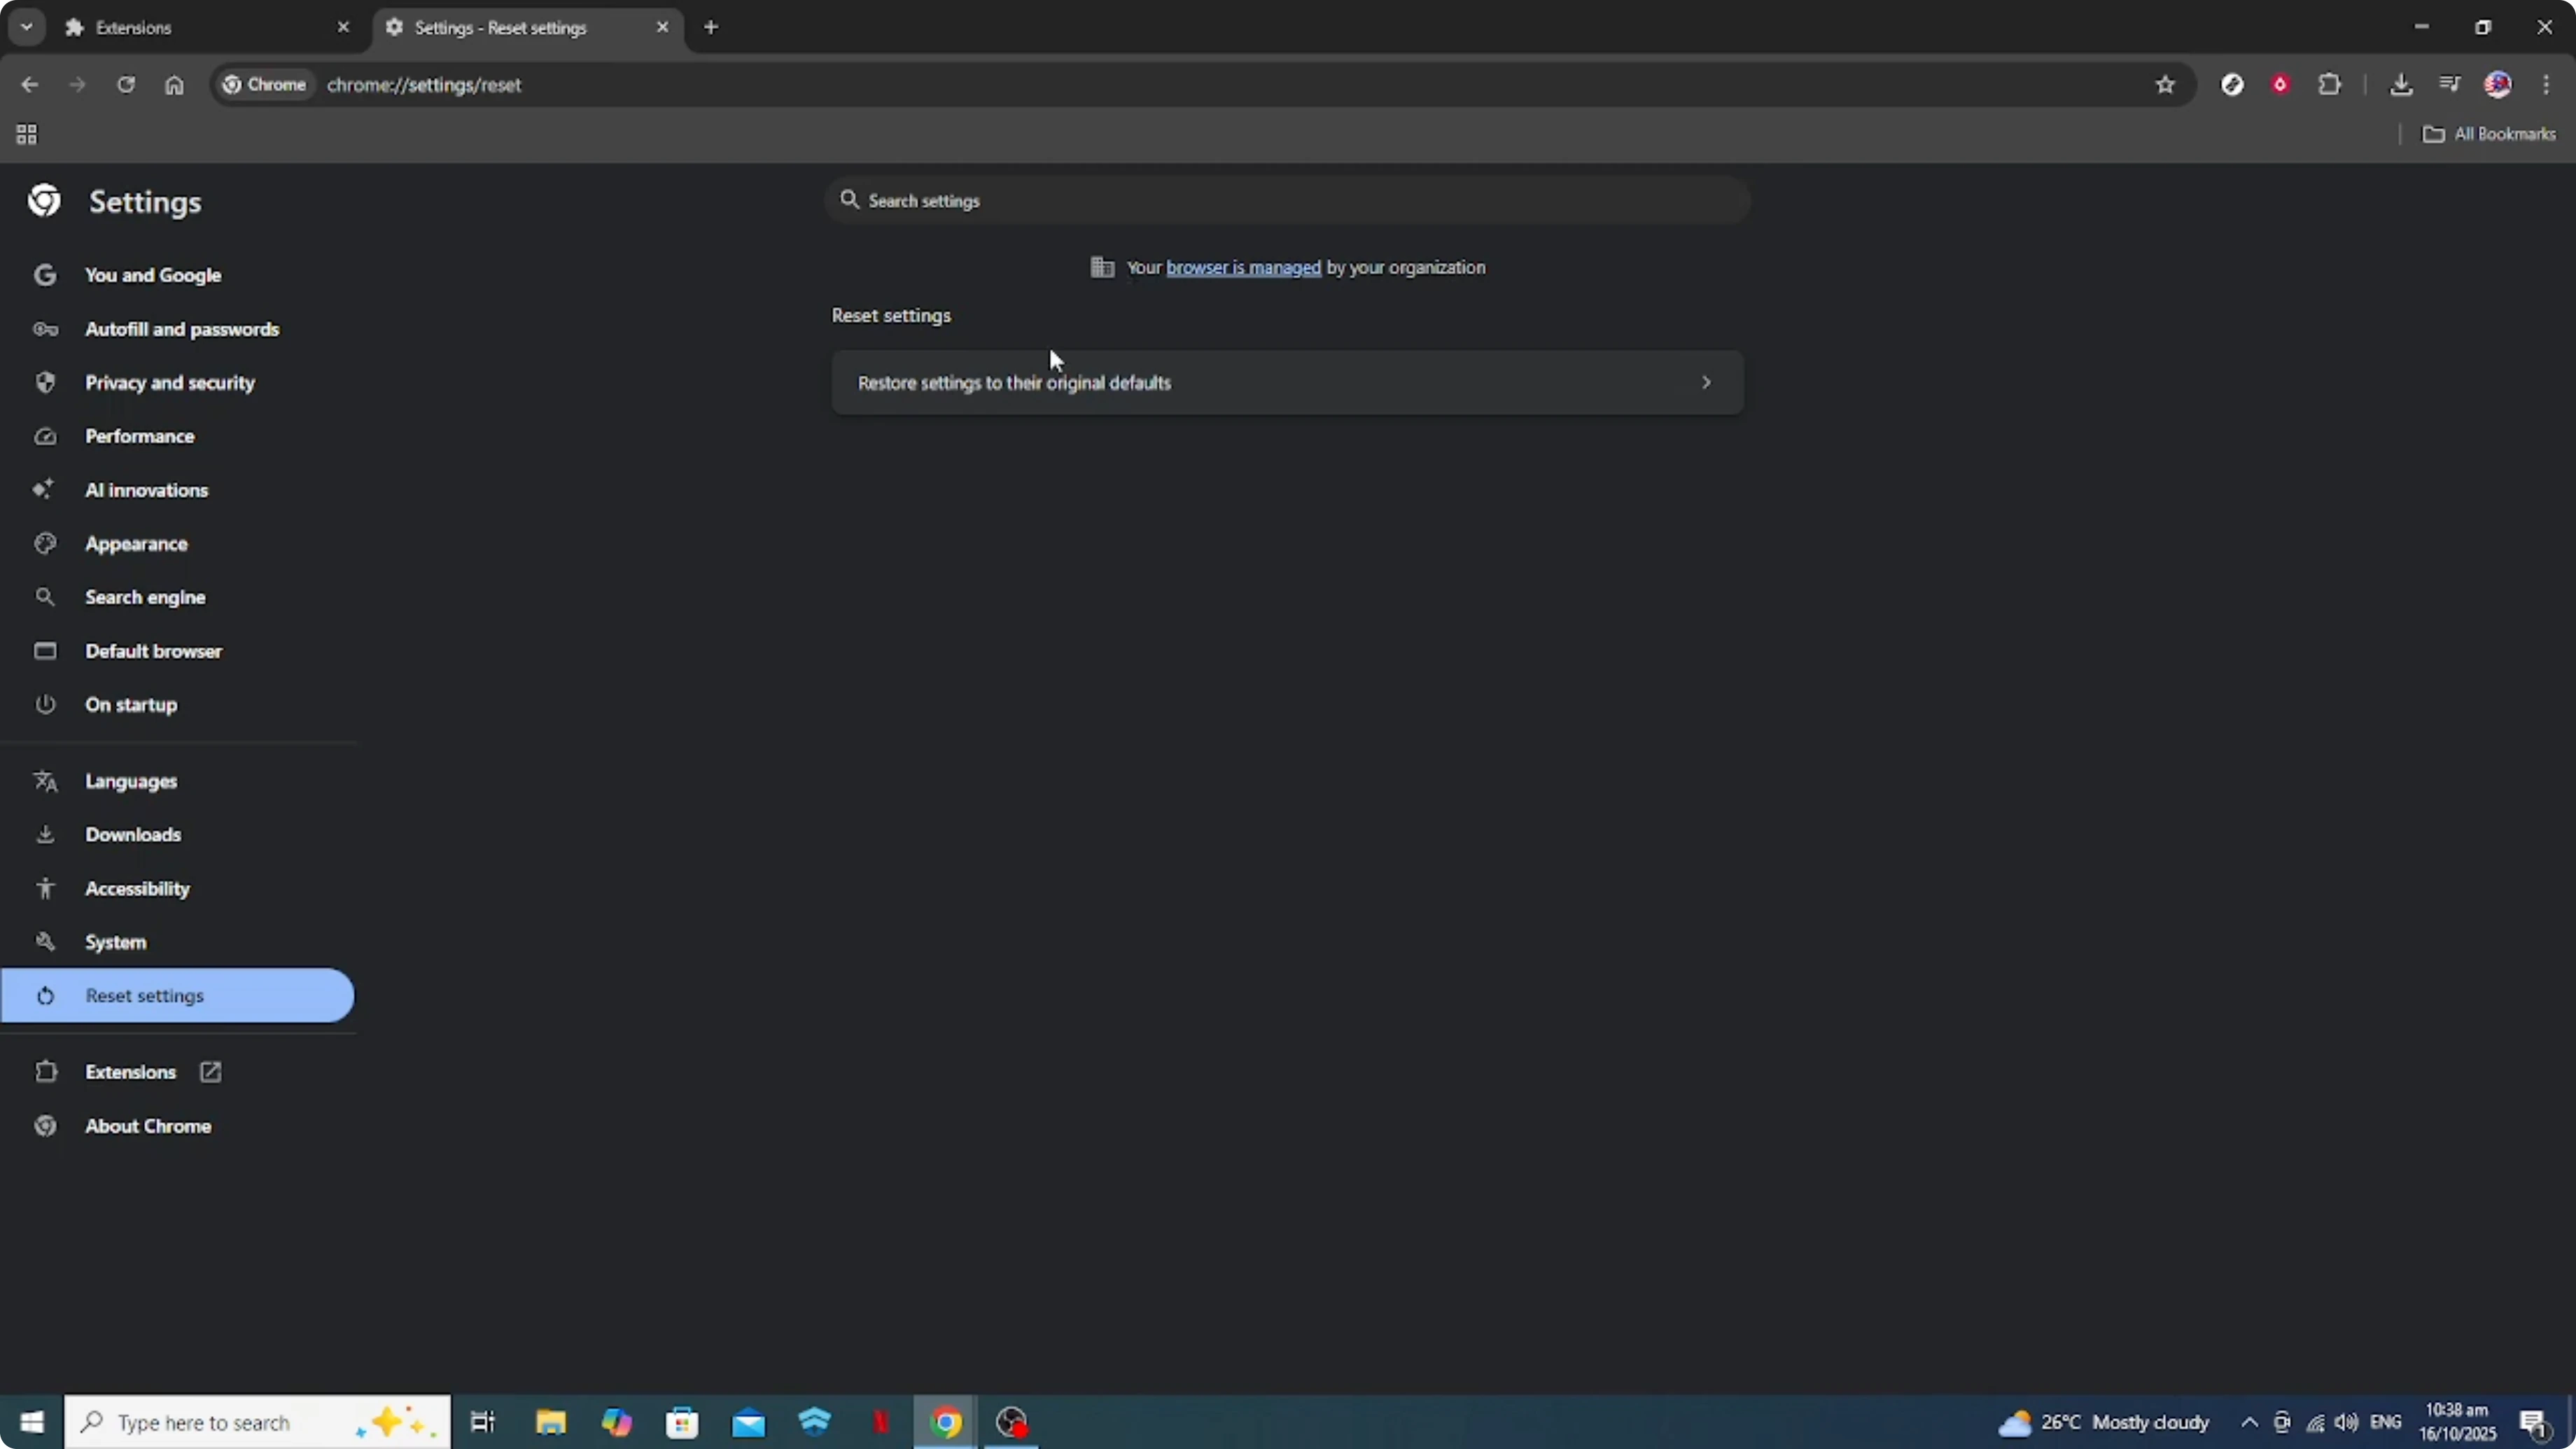Click the browser is managed link
The image size is (2576, 1449).
pos(1242,268)
